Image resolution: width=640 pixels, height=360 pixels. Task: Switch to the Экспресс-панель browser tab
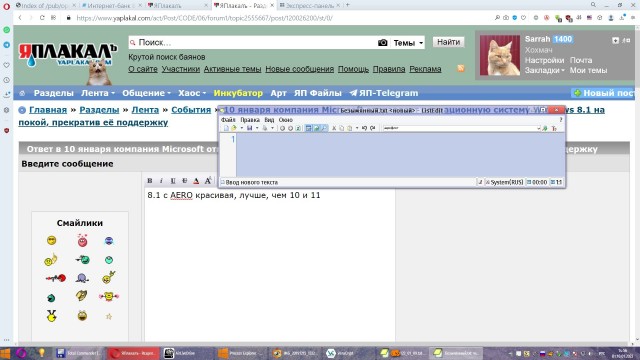309,5
